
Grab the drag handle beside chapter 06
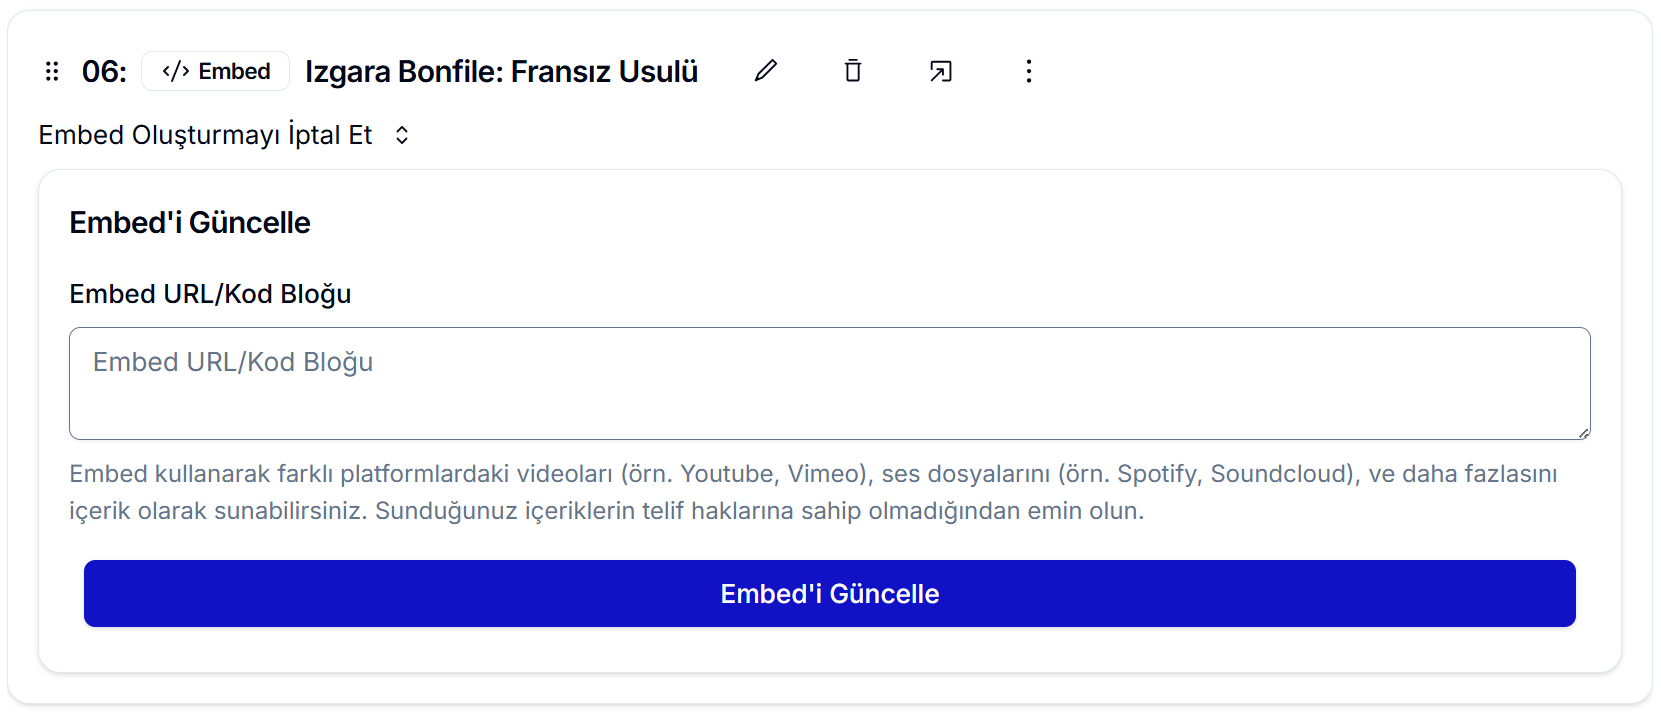tap(52, 71)
